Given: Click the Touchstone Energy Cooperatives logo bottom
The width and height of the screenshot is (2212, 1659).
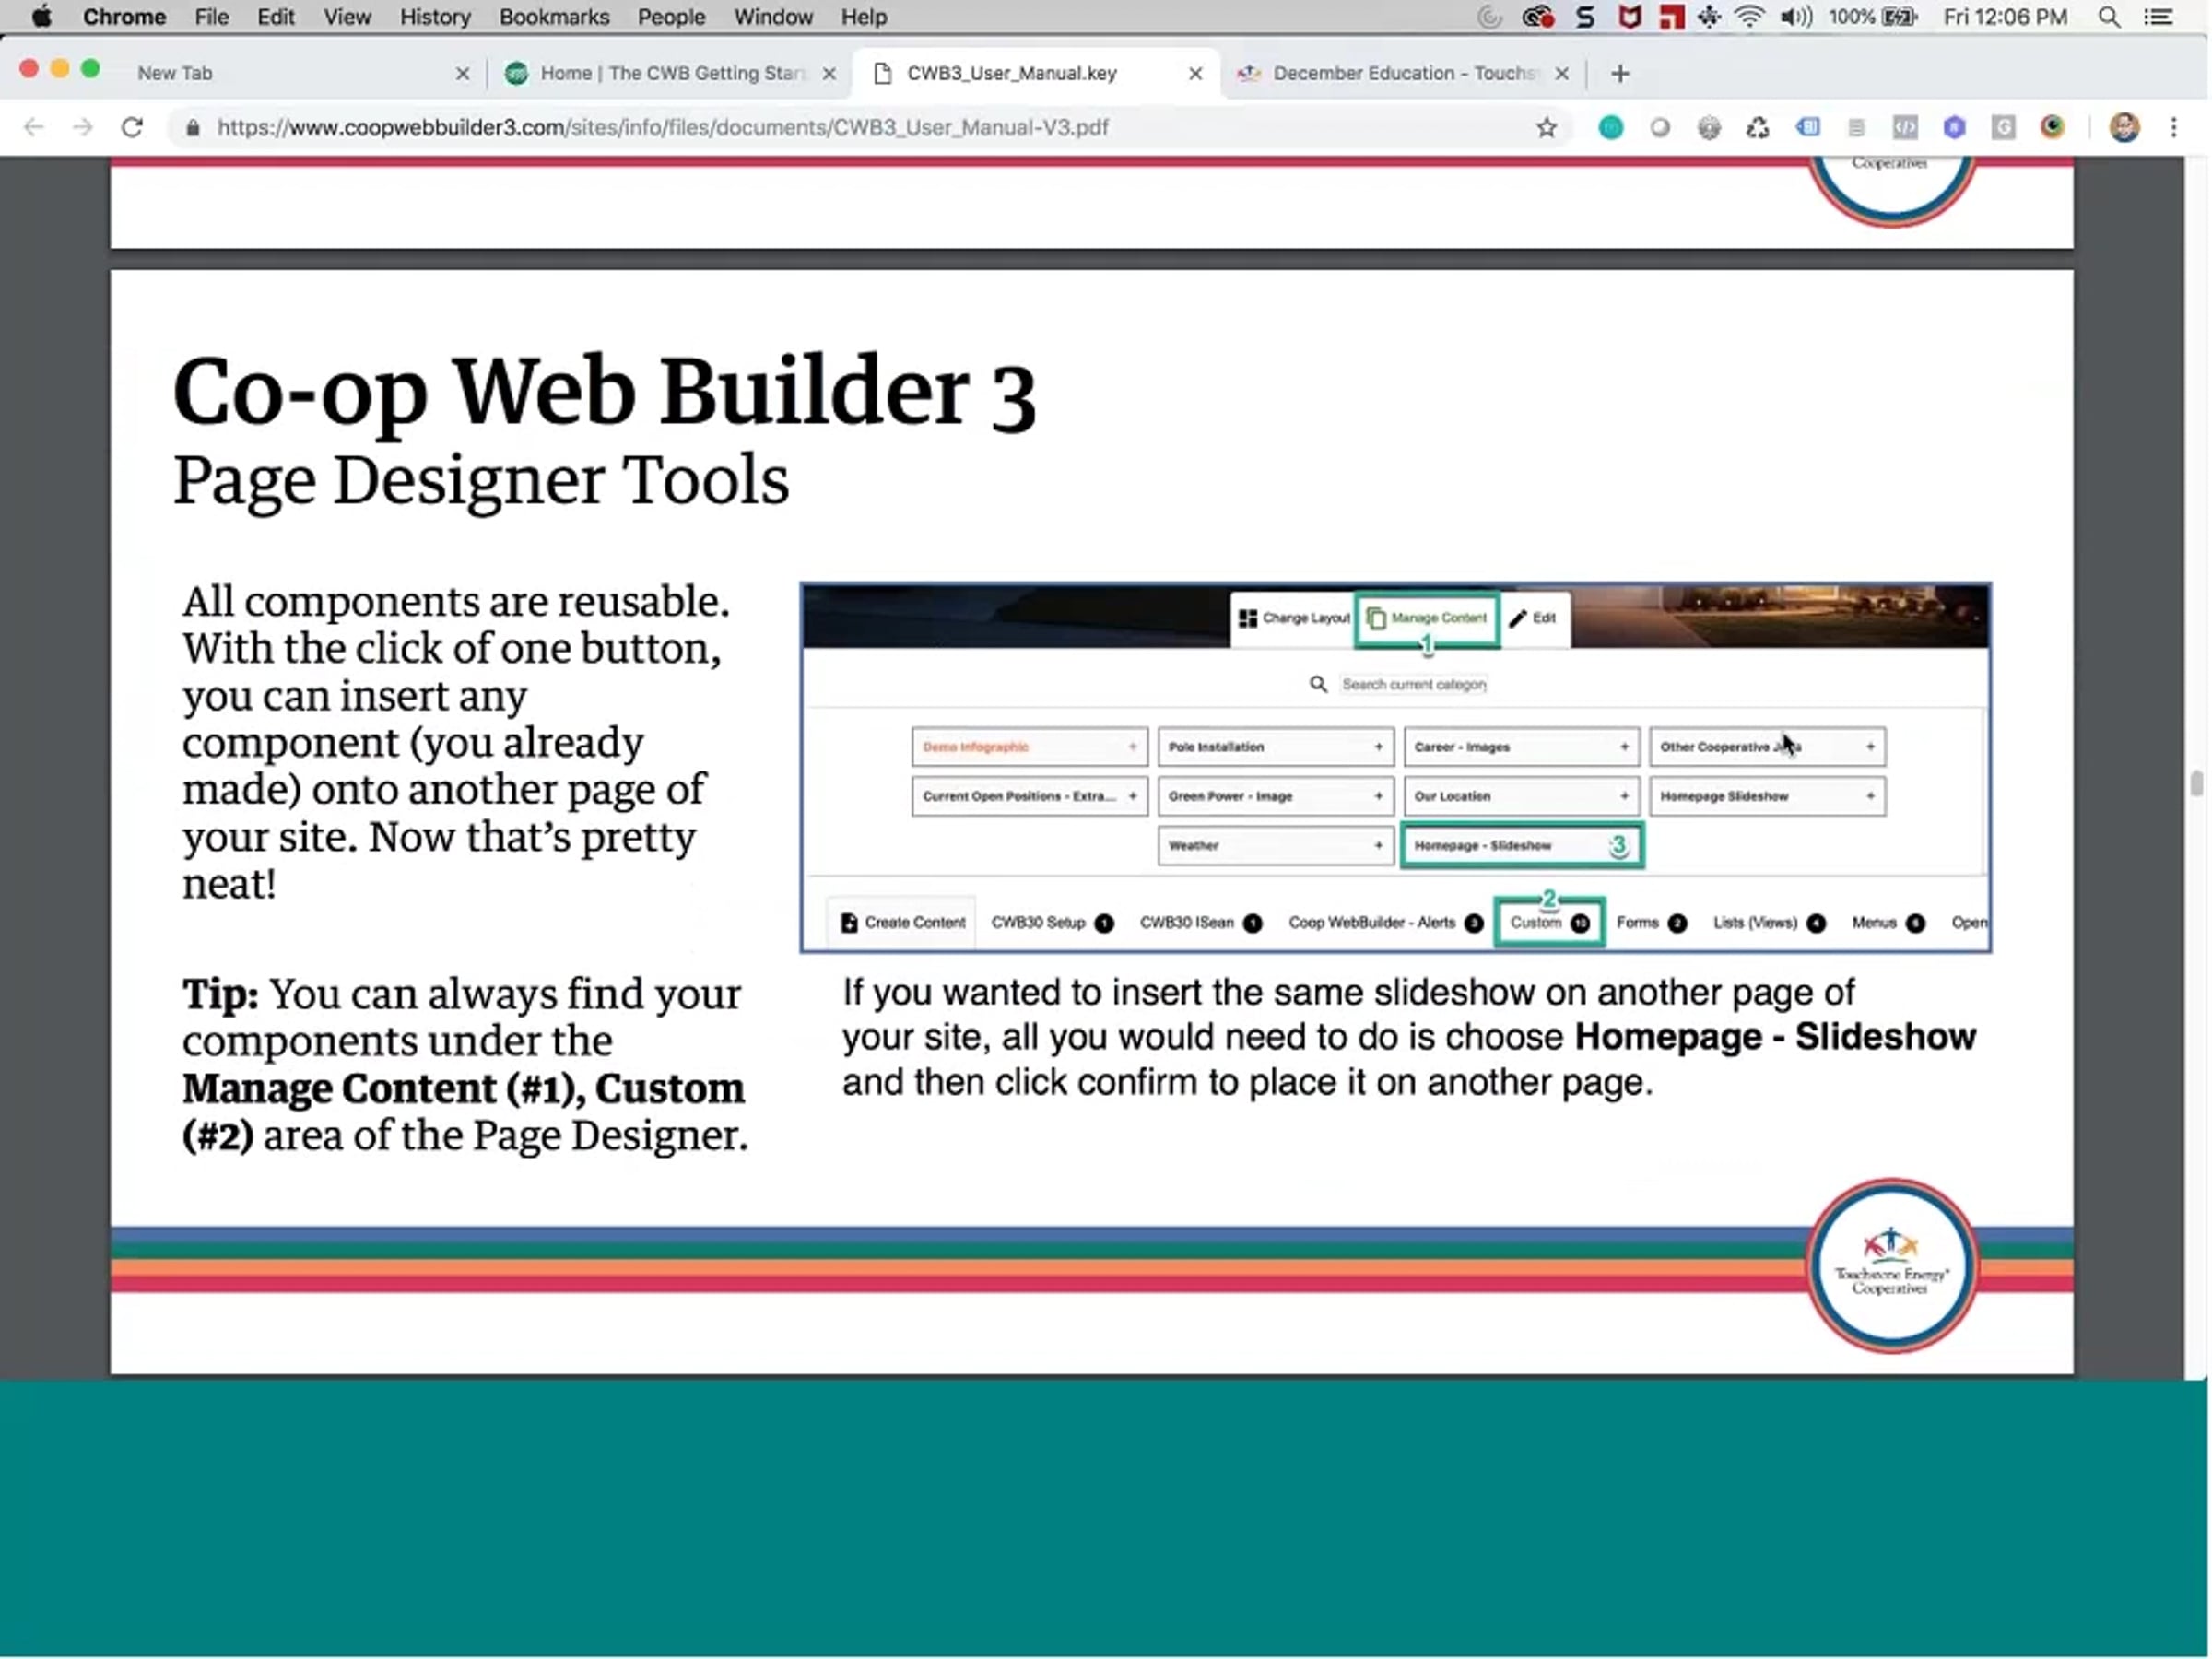Looking at the screenshot, I should [x=1891, y=1266].
